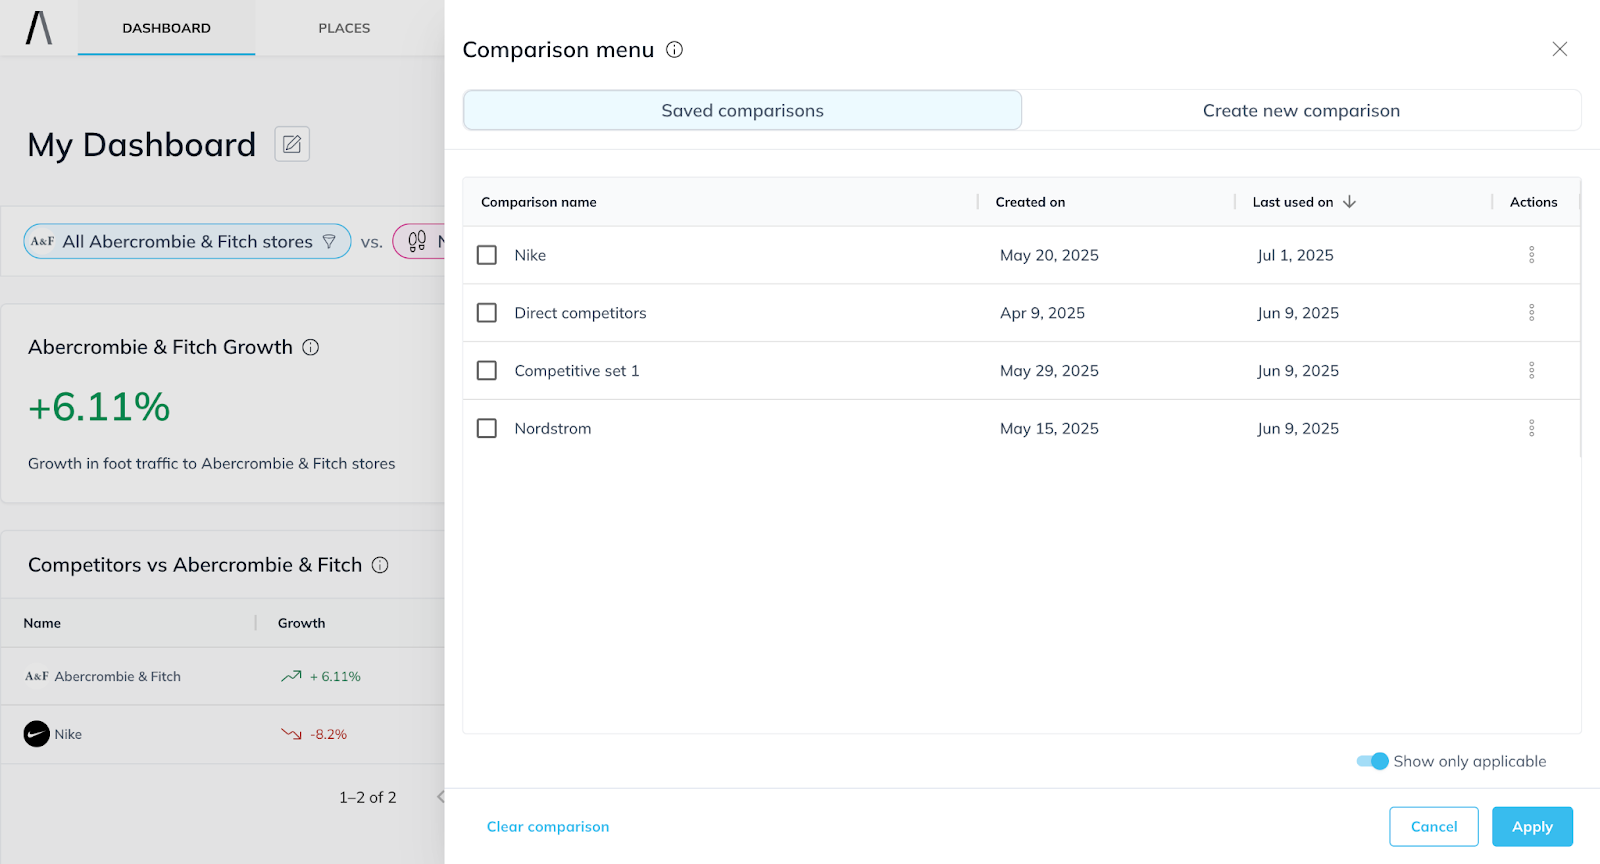Screen dimensions: 1600x864
Task: Click the Abercrombie & Fitch name in competitors table
Action: click(x=118, y=676)
